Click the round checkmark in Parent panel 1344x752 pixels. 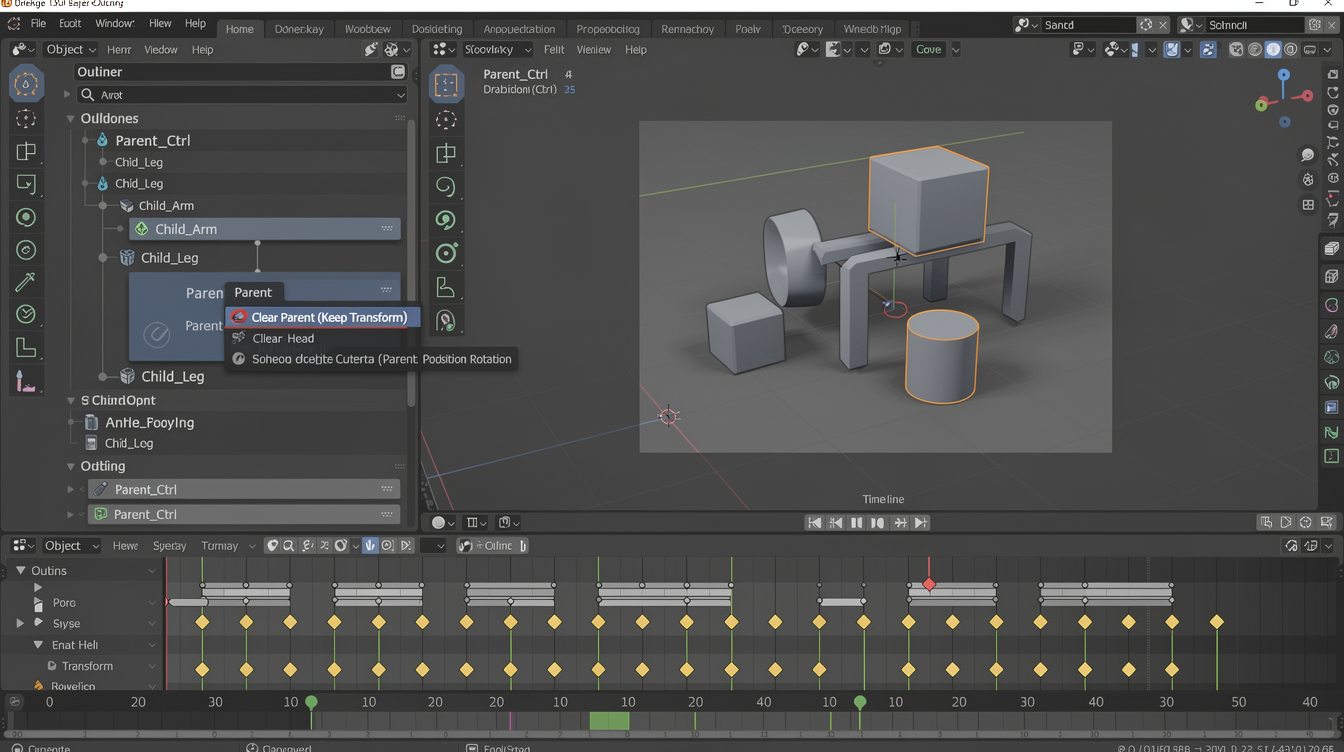coord(157,335)
